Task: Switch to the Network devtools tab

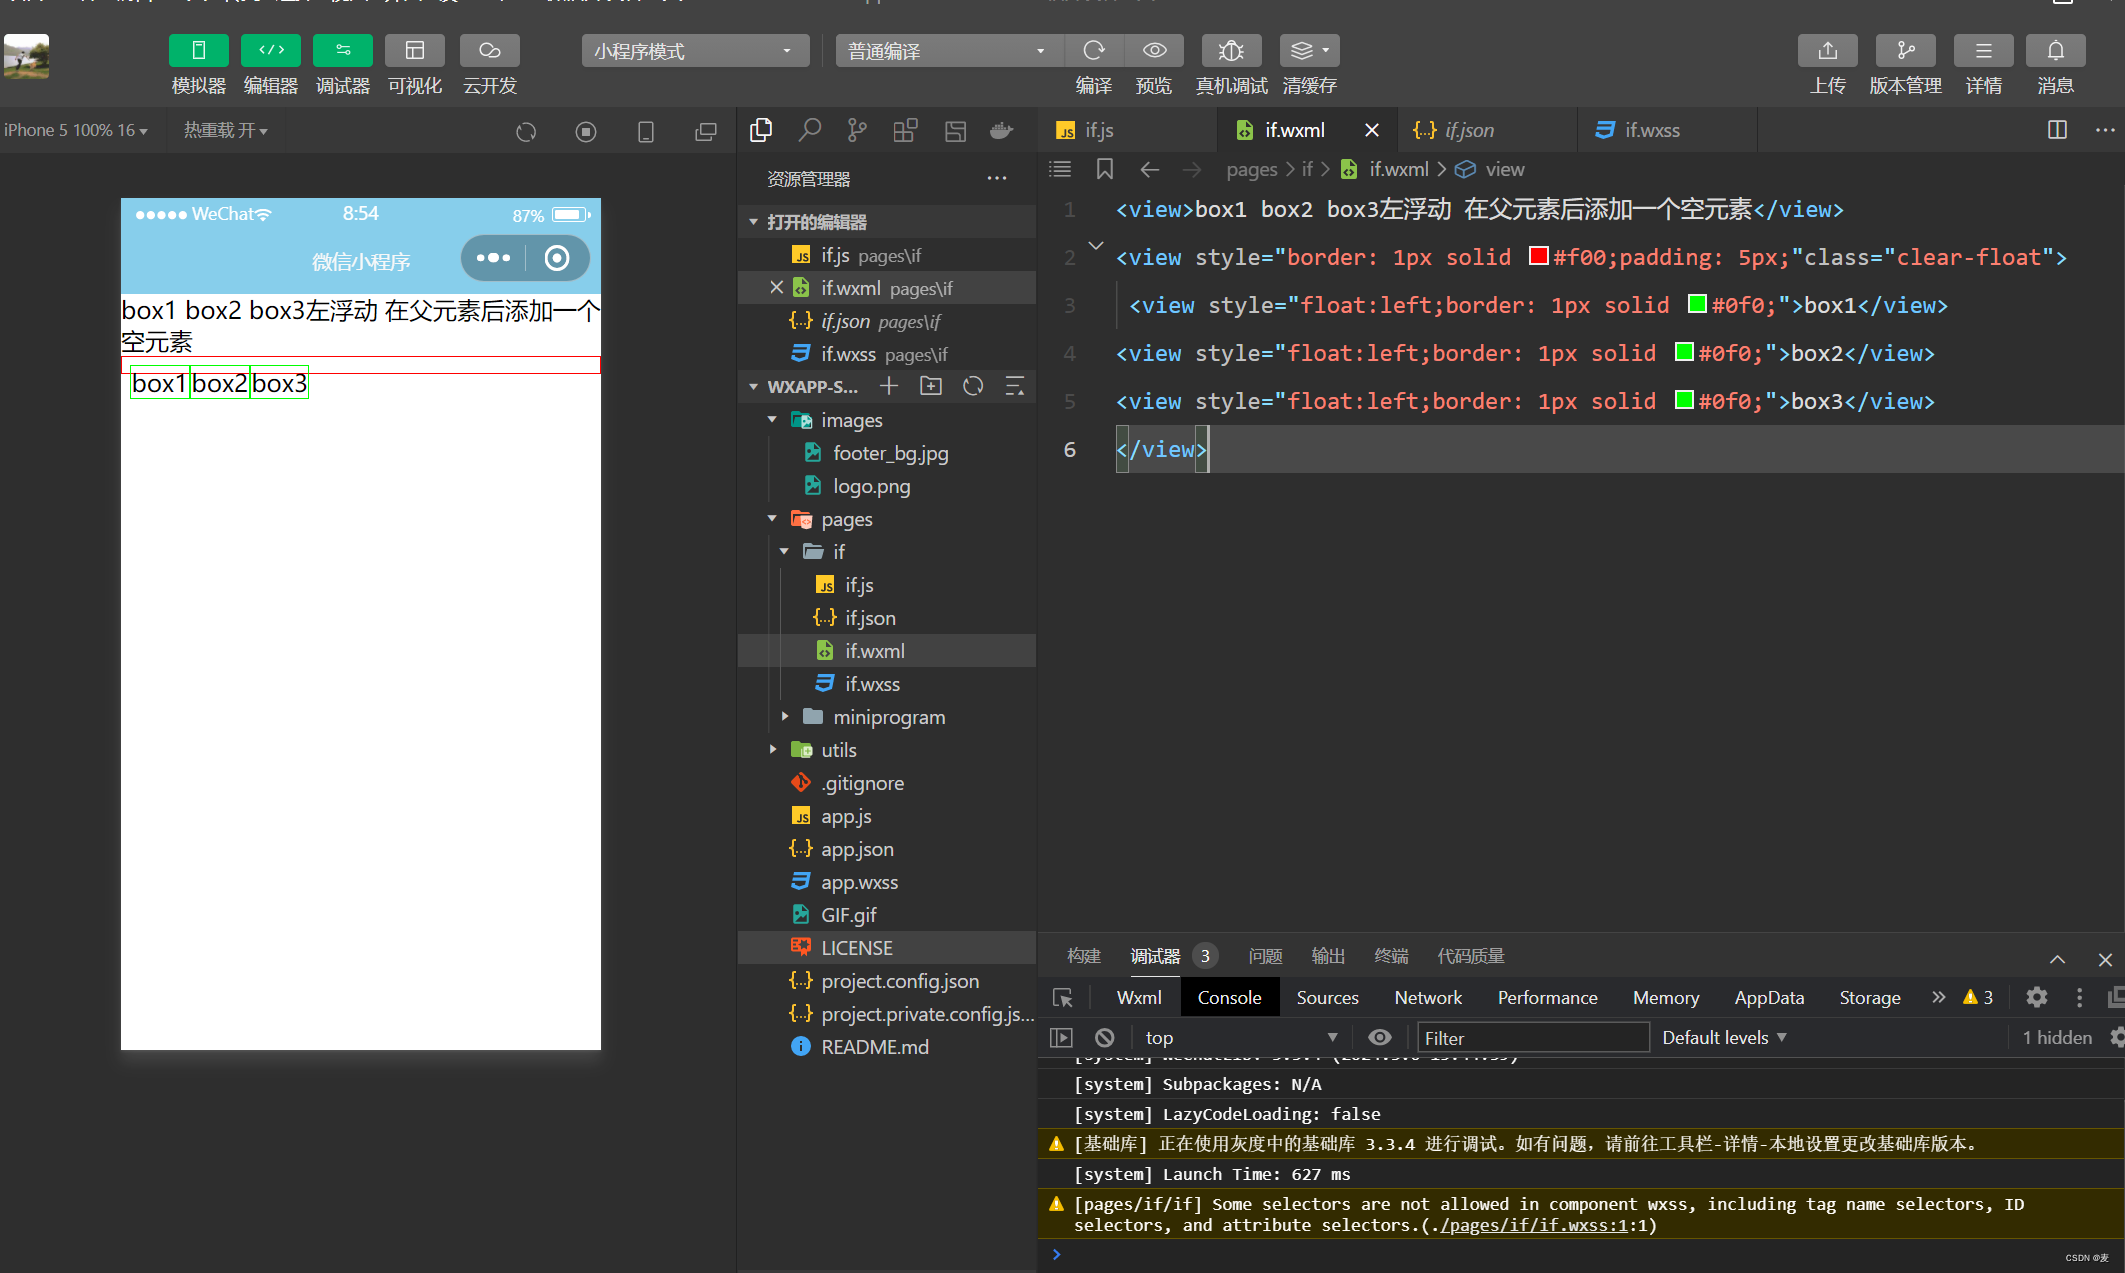Action: (x=1427, y=998)
